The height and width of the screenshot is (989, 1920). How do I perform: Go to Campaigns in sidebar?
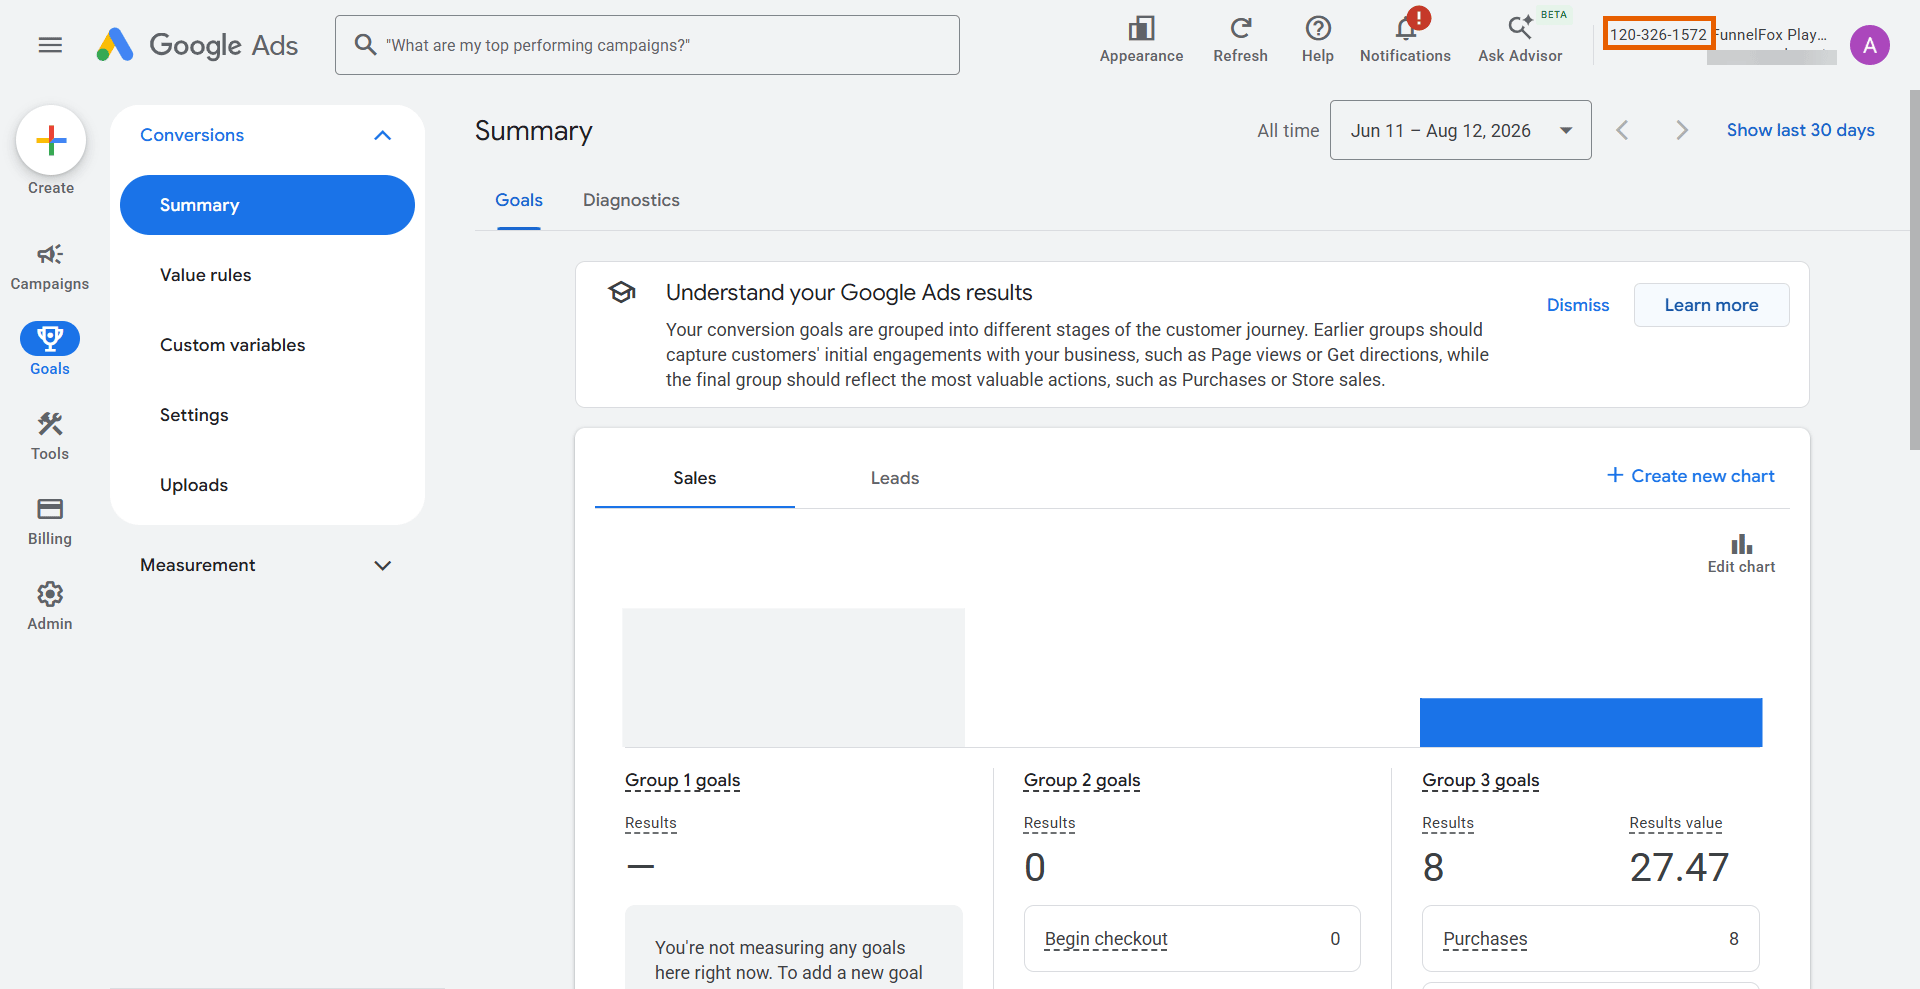click(50, 267)
